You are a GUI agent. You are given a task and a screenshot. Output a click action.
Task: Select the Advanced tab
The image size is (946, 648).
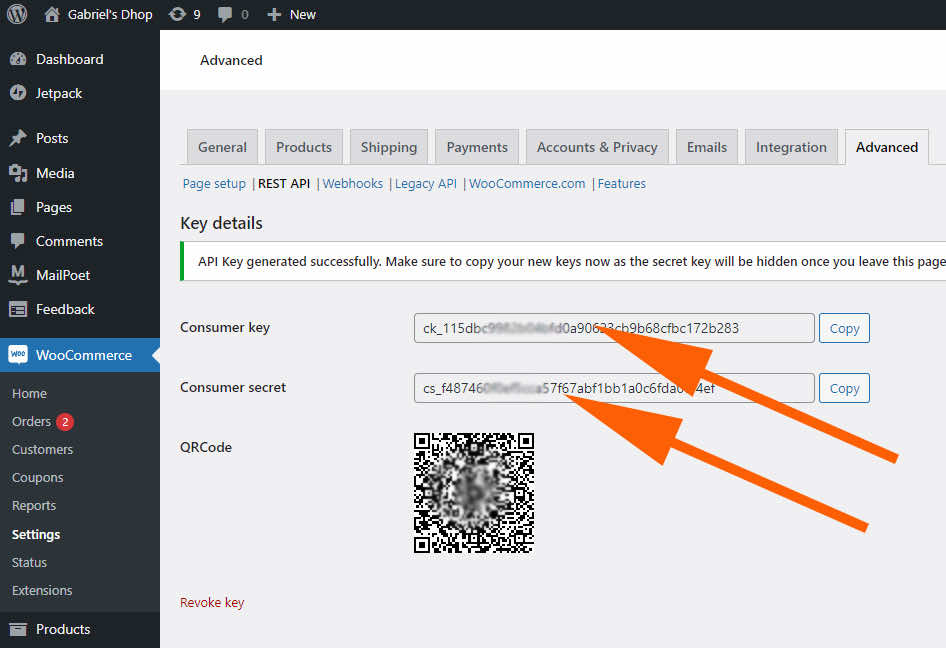point(886,147)
